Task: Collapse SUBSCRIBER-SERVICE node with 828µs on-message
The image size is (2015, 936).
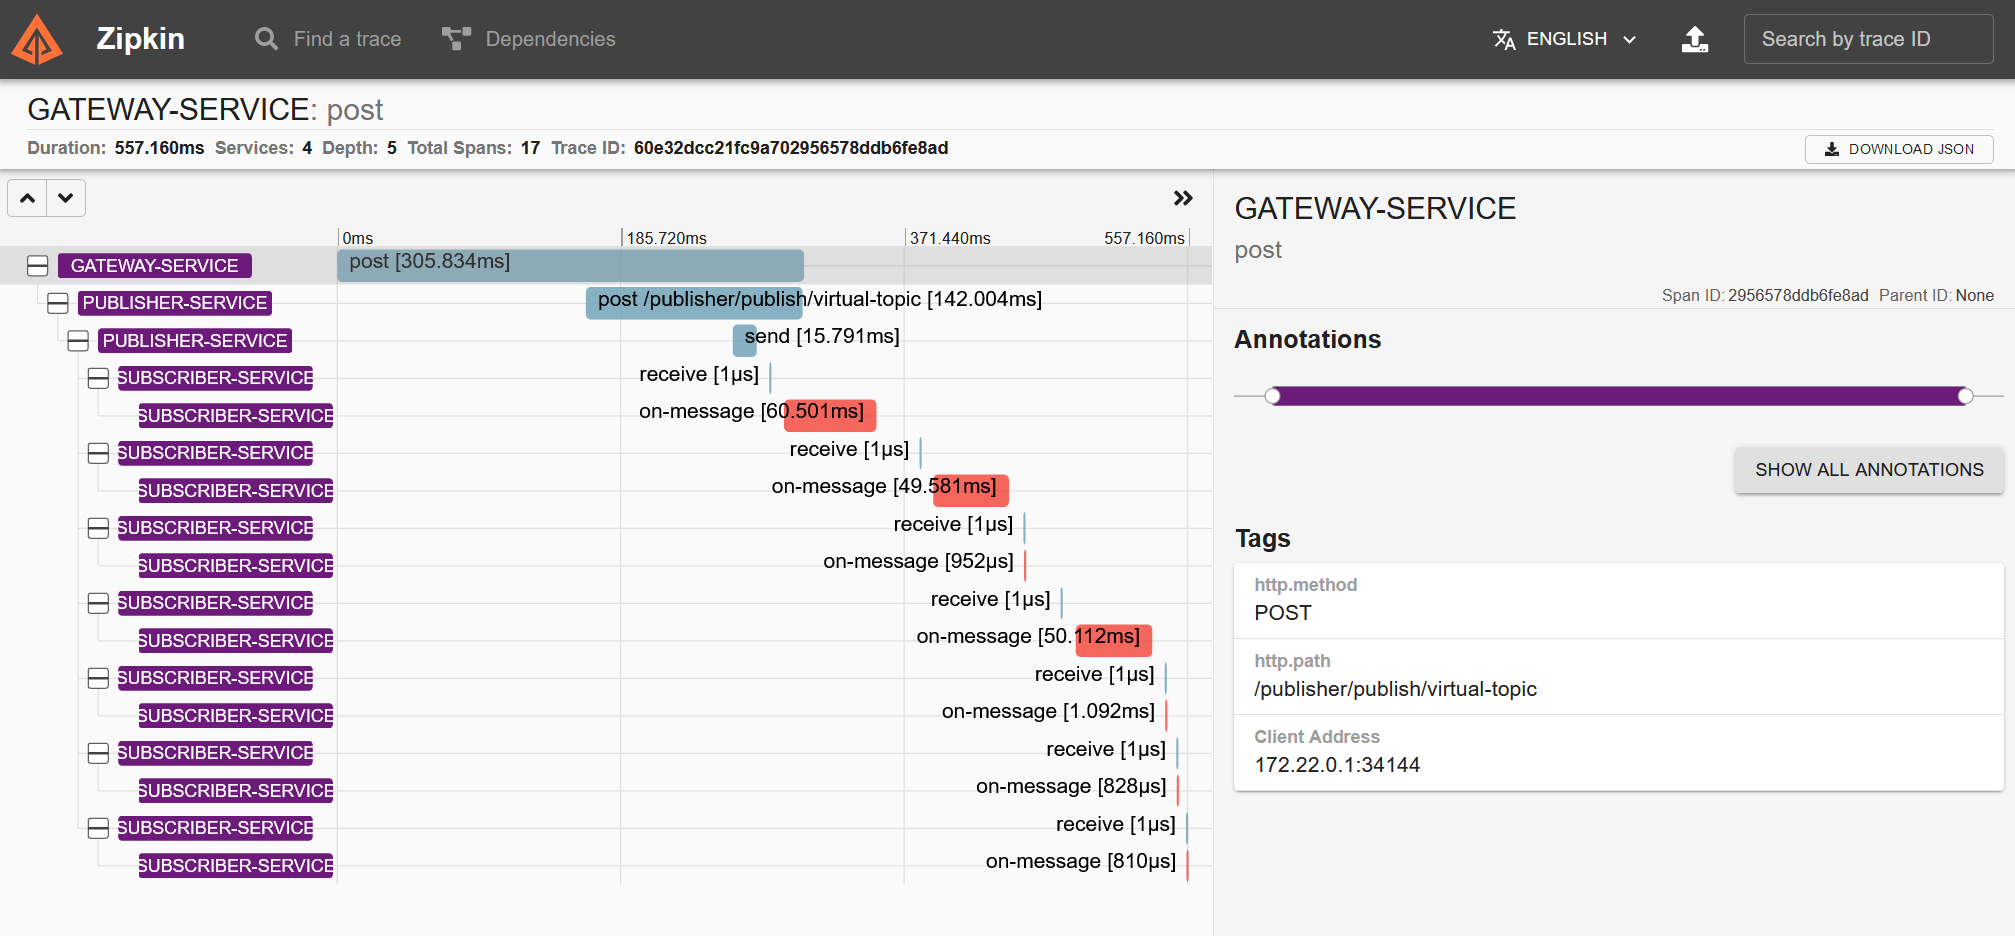Action: (98, 753)
